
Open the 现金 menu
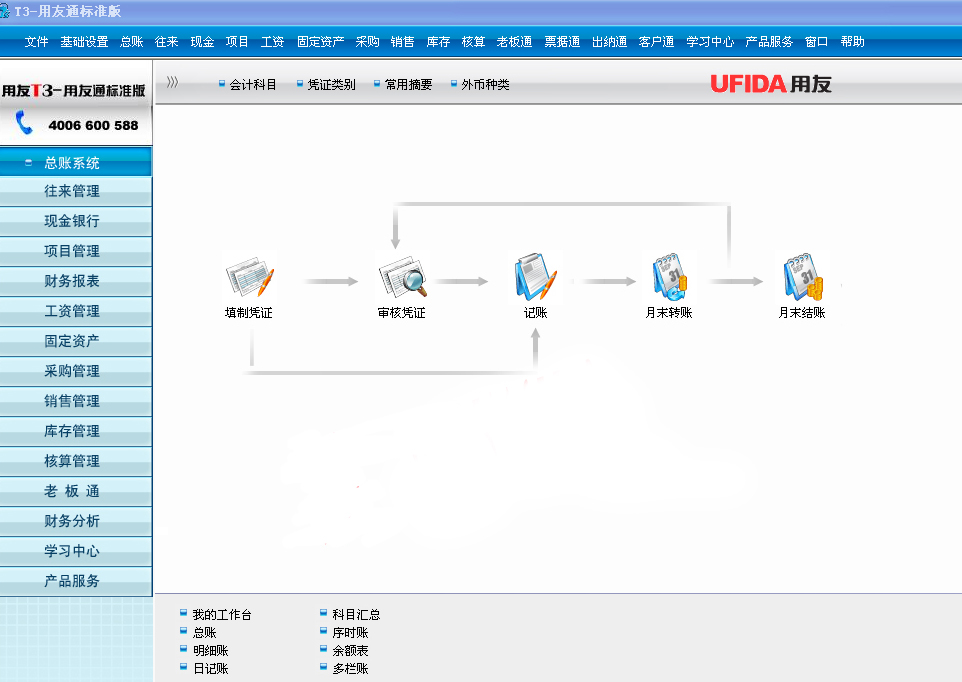coord(202,42)
